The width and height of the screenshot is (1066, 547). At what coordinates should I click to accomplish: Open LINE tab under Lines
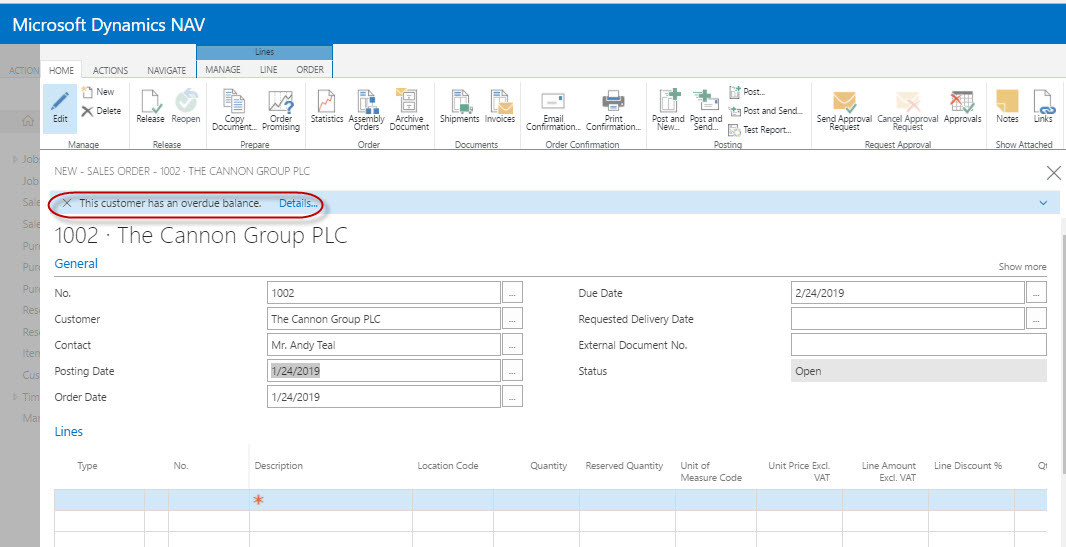[x=269, y=69]
